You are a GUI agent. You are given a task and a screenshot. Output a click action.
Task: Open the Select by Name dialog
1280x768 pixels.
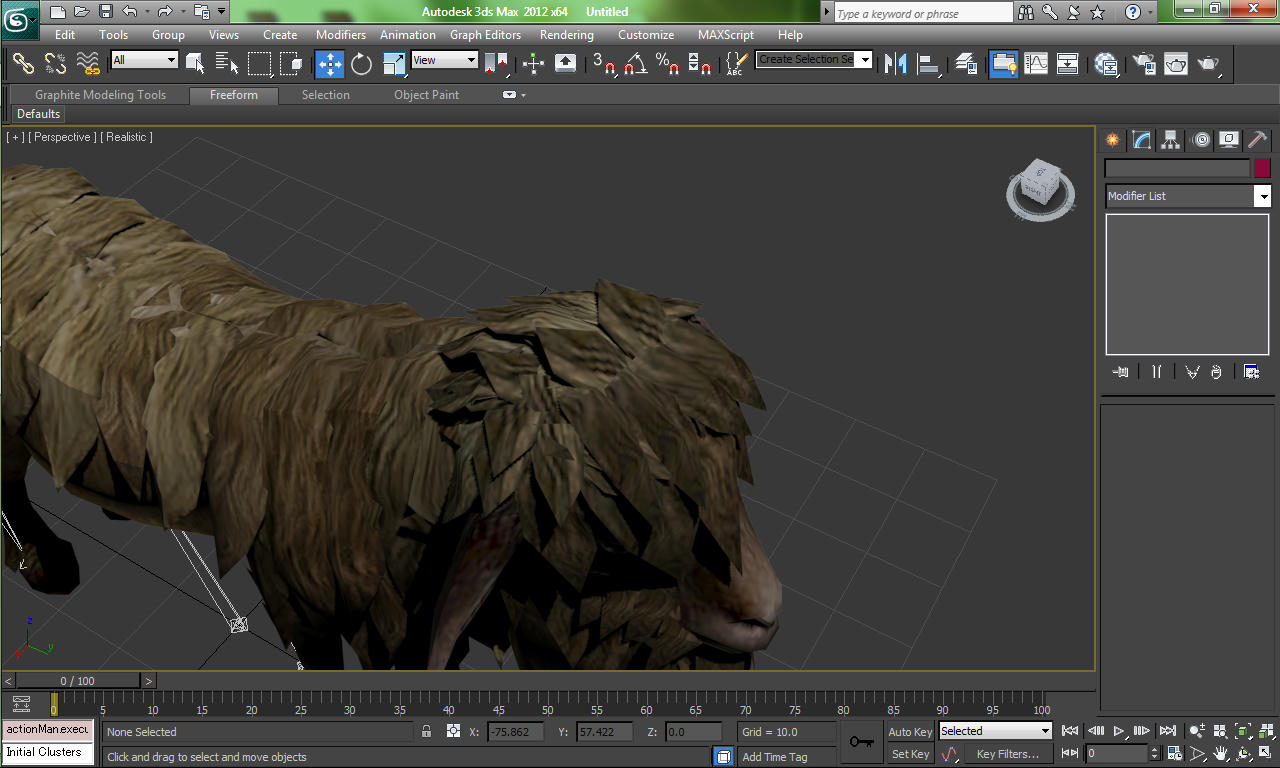point(227,63)
